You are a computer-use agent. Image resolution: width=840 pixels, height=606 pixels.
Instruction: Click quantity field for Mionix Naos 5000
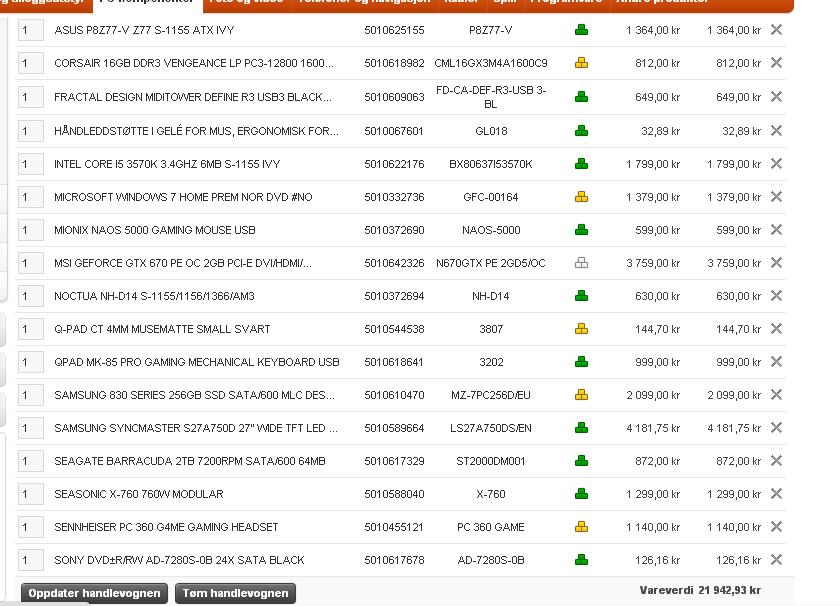pos(31,230)
